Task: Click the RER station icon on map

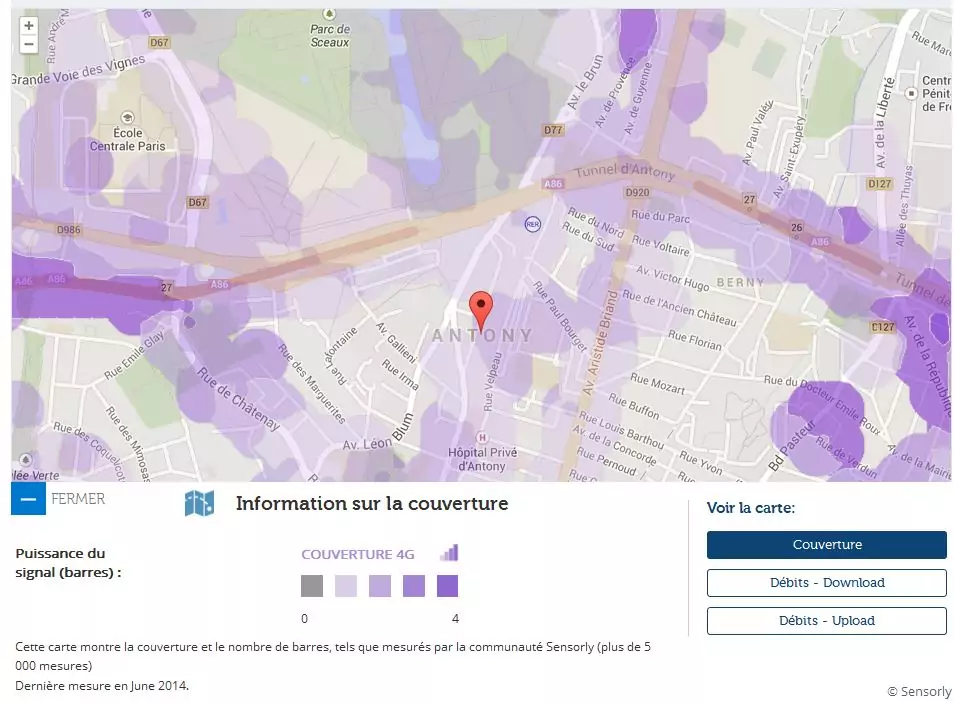Action: (533, 224)
